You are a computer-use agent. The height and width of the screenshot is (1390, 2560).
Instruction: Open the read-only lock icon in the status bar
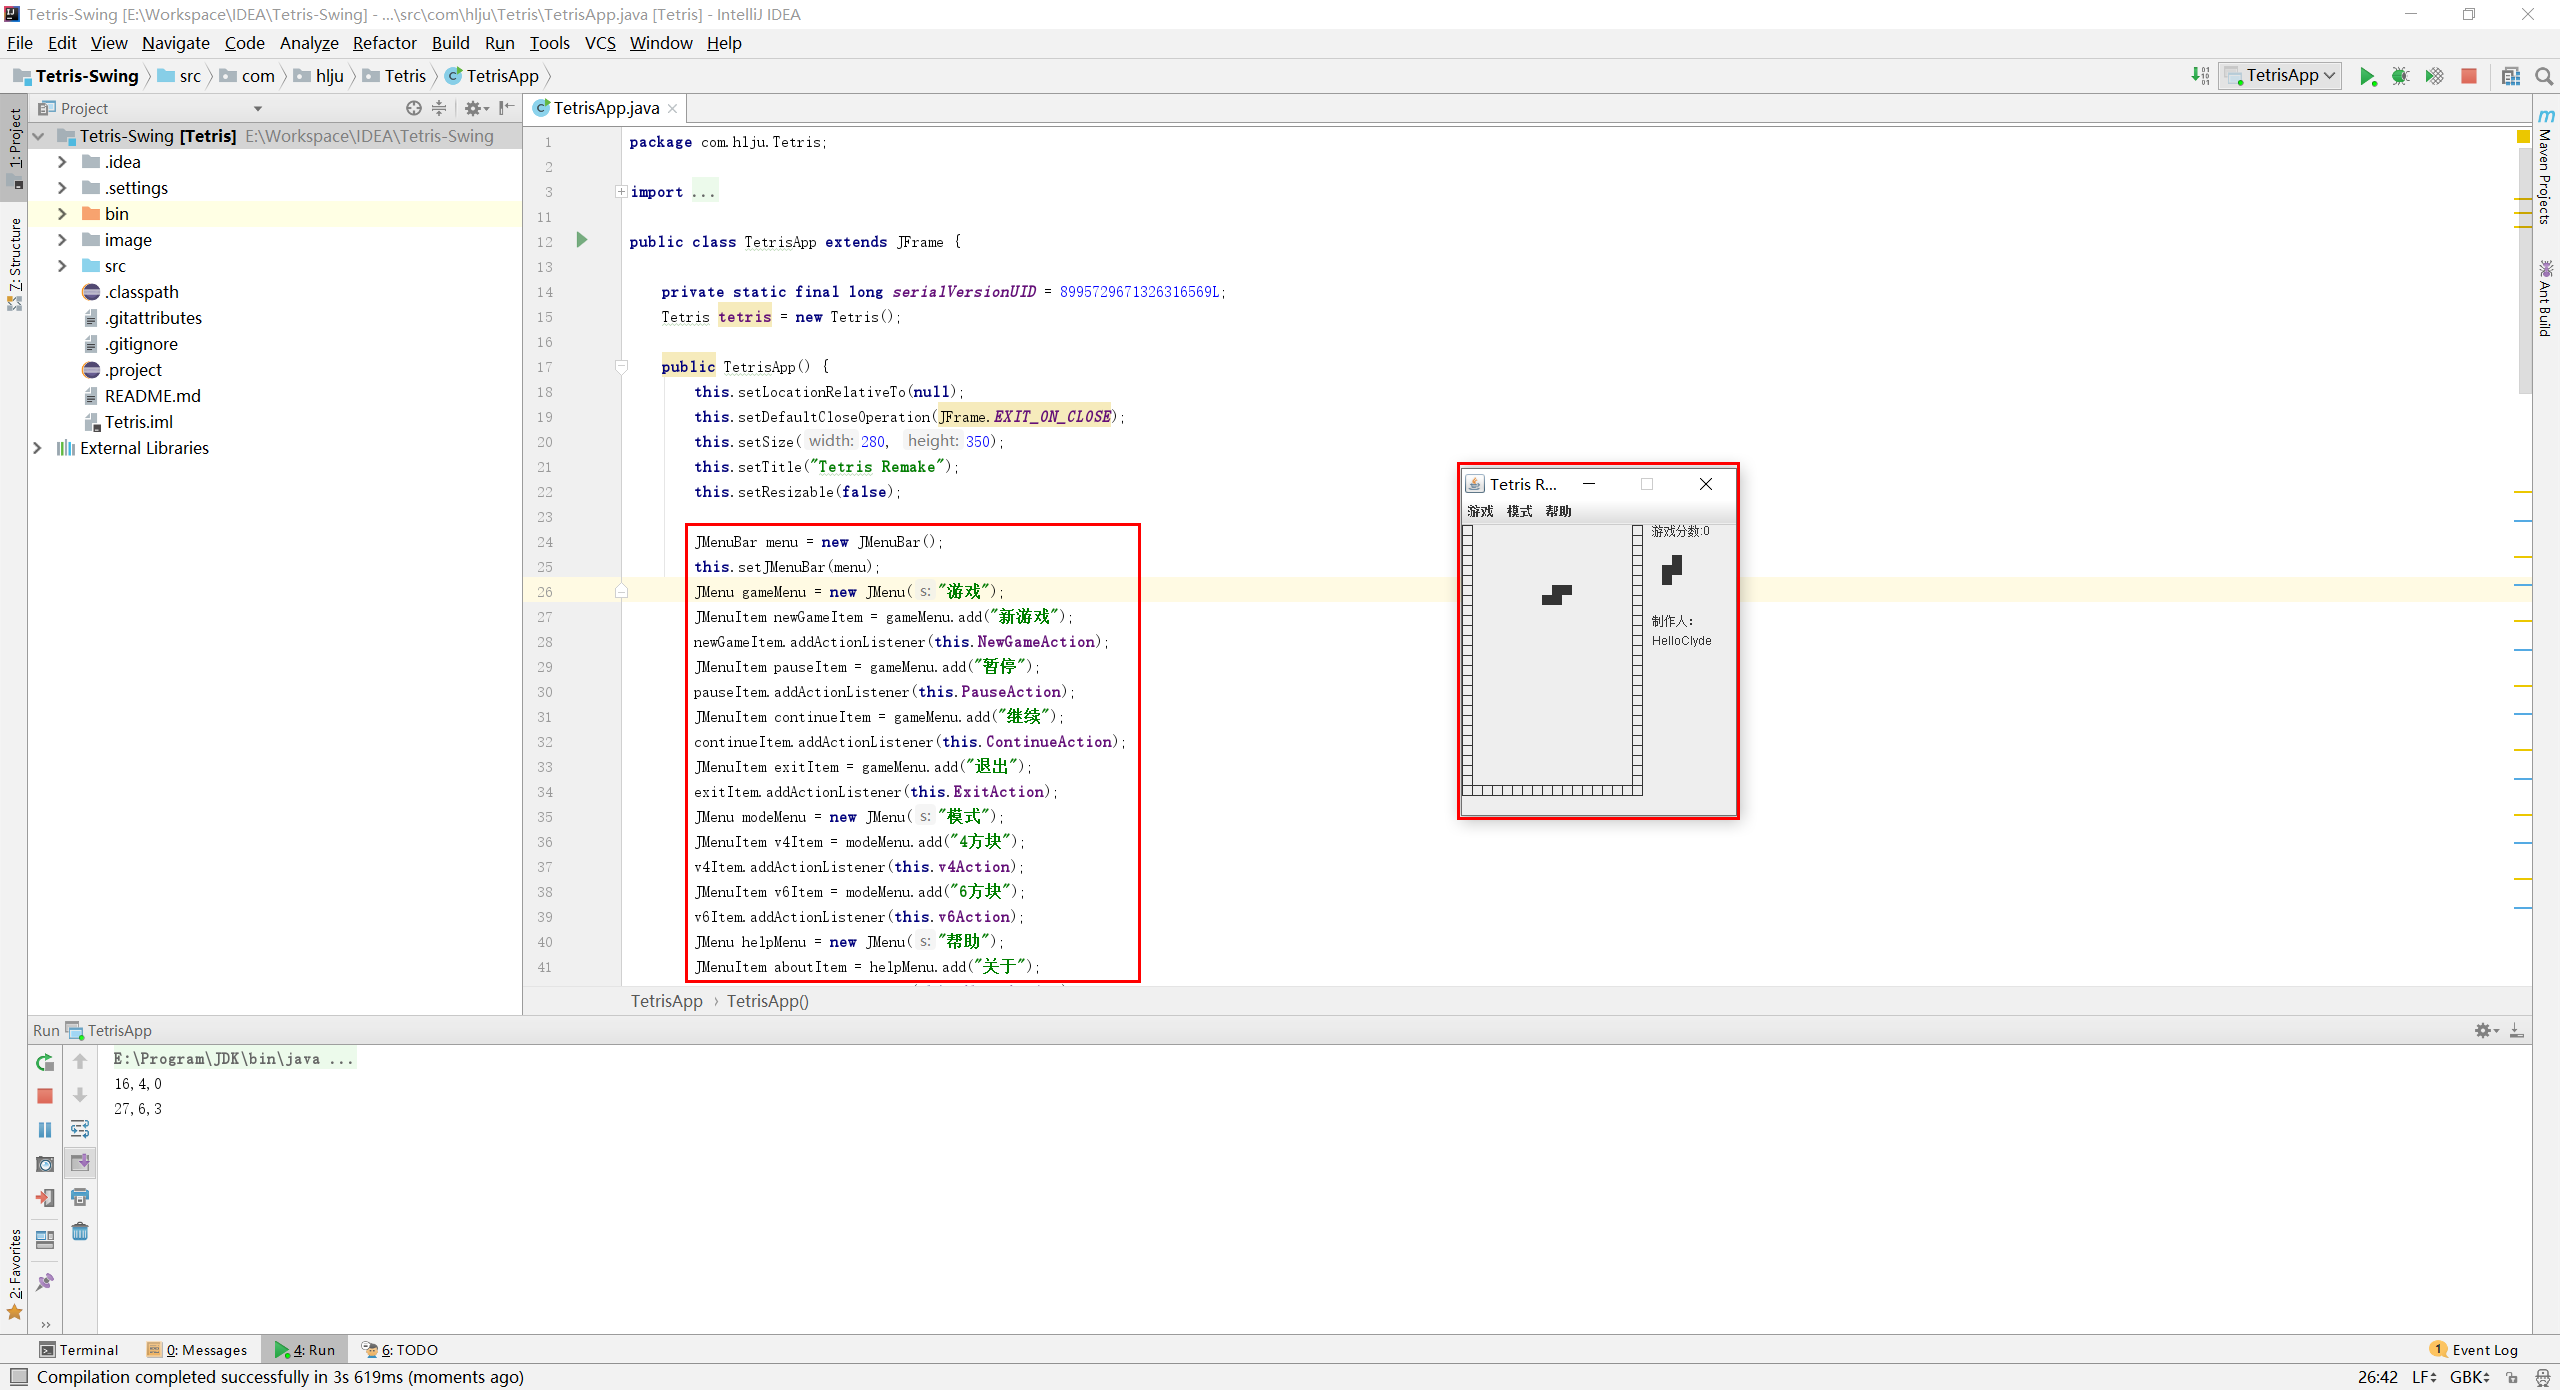pyautogui.click(x=2511, y=1378)
